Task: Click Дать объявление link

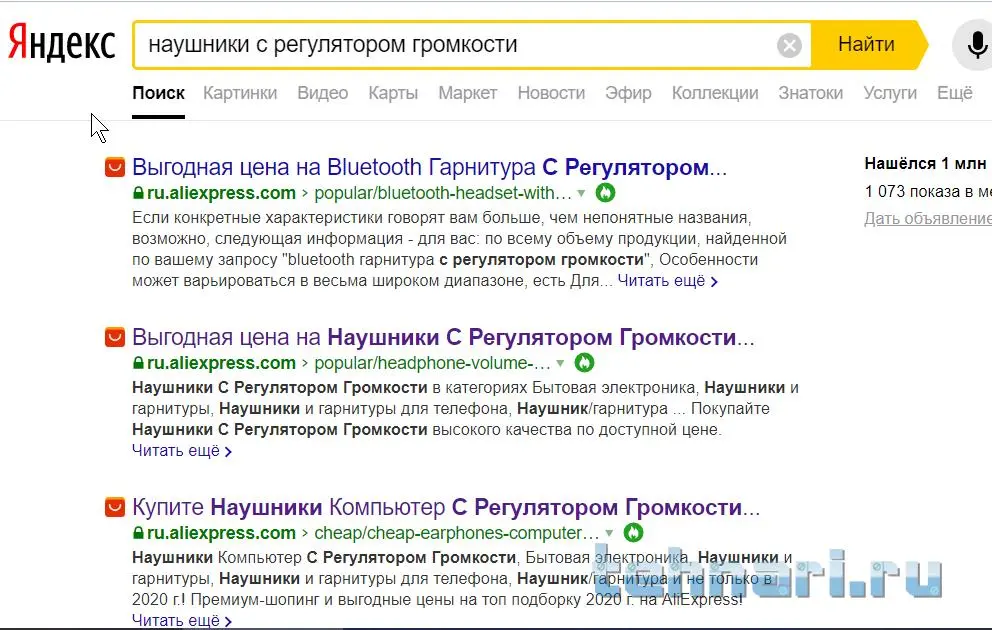Action: coord(927,218)
